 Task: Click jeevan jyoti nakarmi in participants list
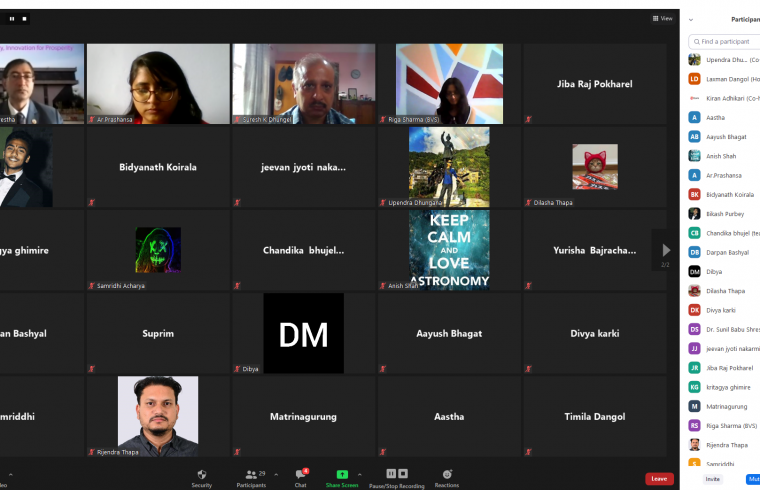click(724, 348)
